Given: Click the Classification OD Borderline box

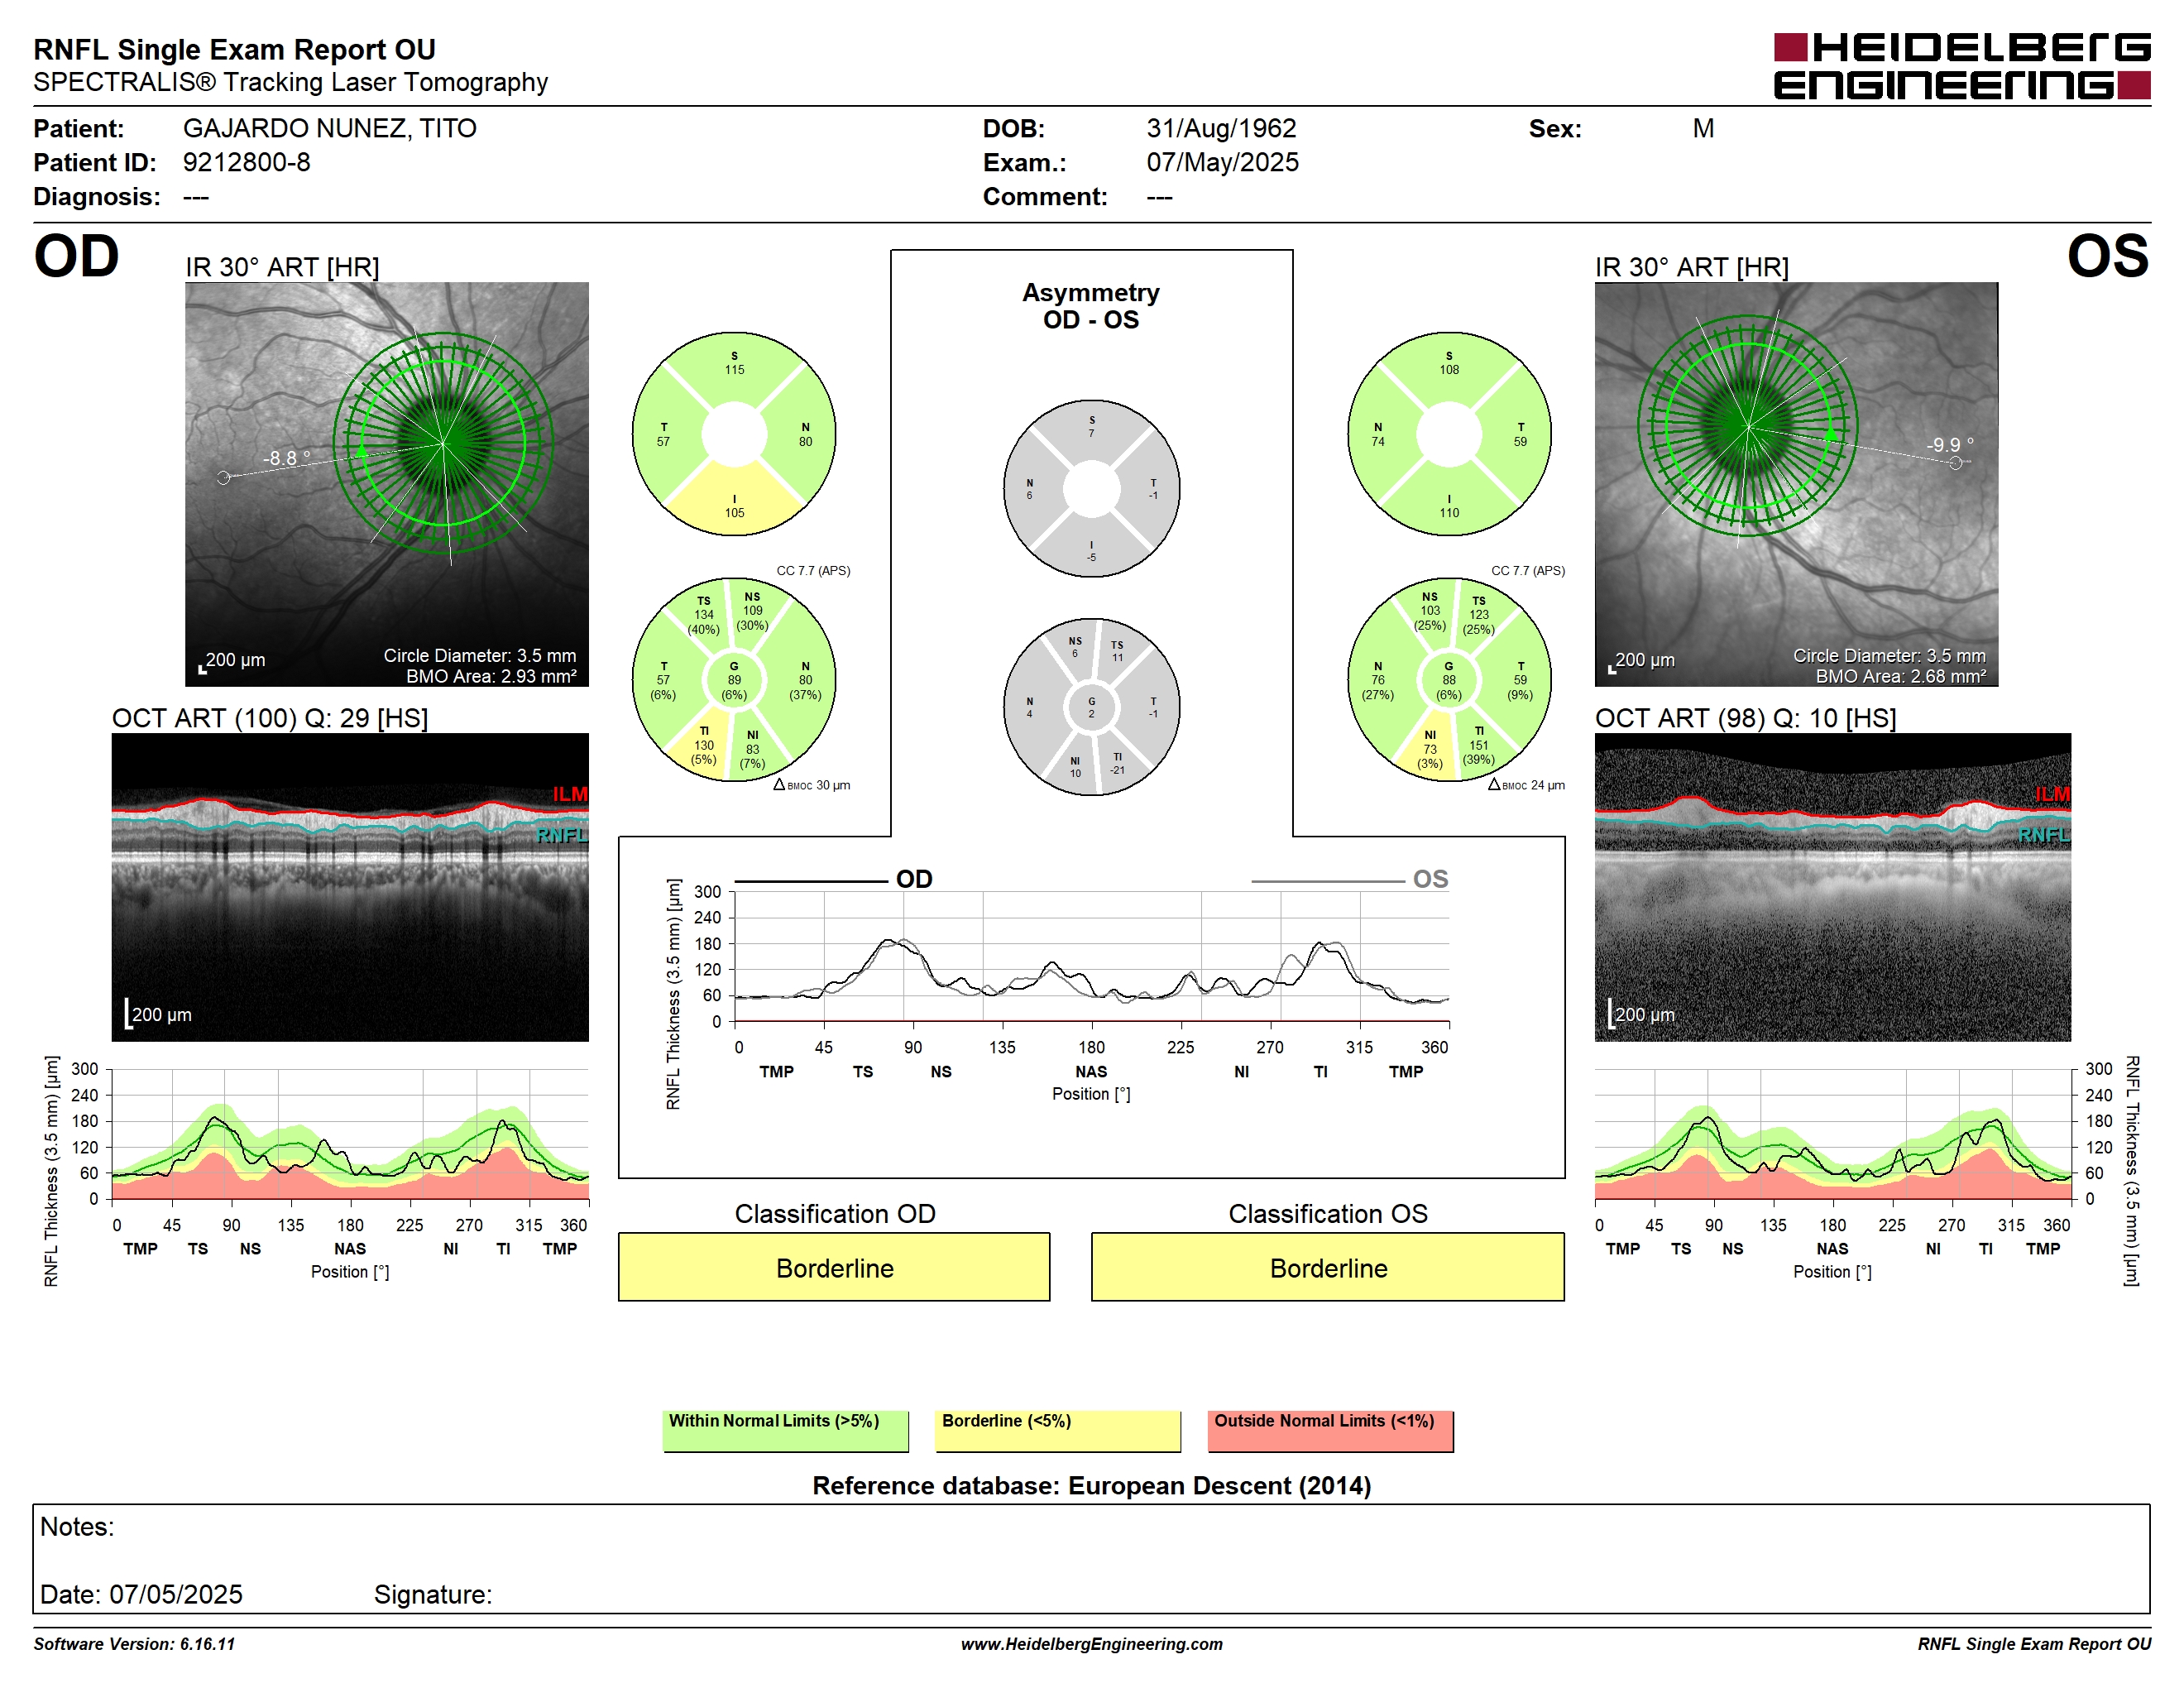Looking at the screenshot, I should point(834,1267).
